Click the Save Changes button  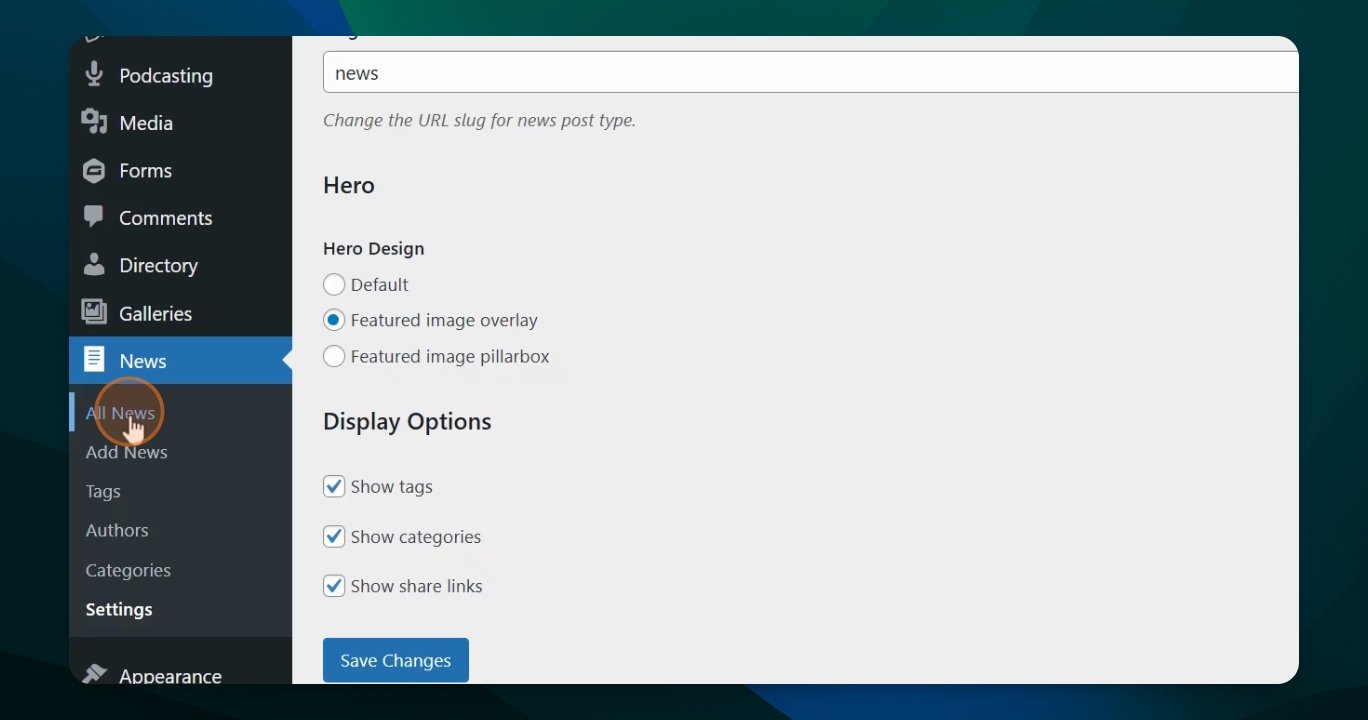pos(396,660)
